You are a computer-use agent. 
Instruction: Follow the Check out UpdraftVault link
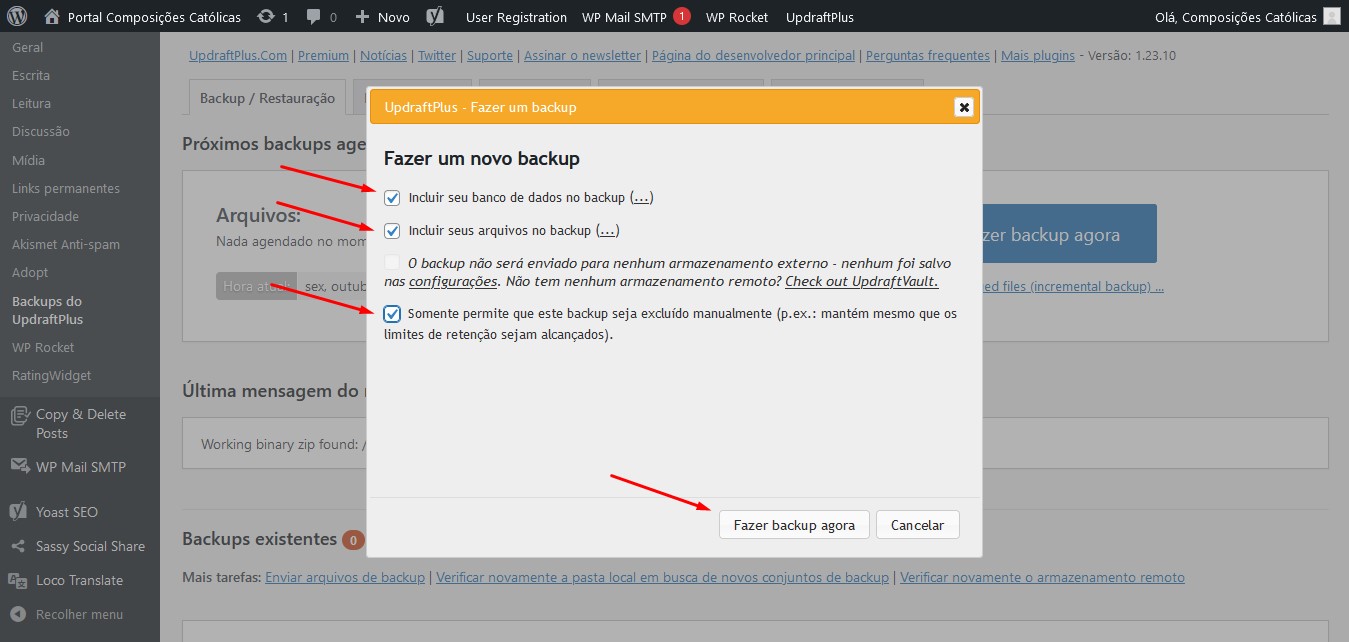click(862, 282)
